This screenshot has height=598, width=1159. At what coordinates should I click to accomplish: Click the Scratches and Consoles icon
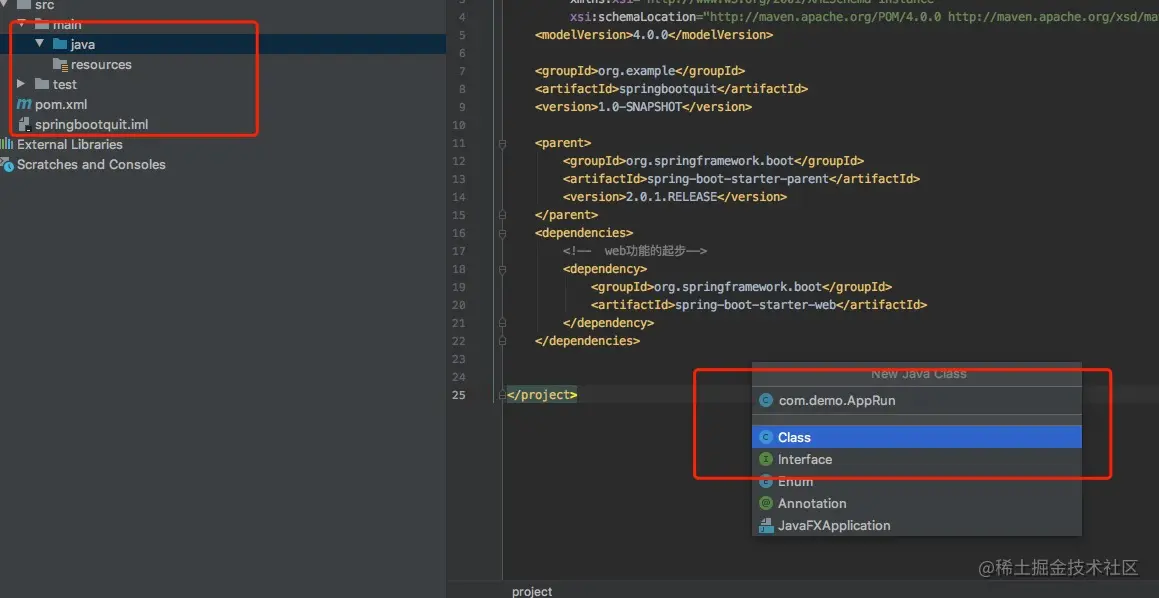(7, 164)
